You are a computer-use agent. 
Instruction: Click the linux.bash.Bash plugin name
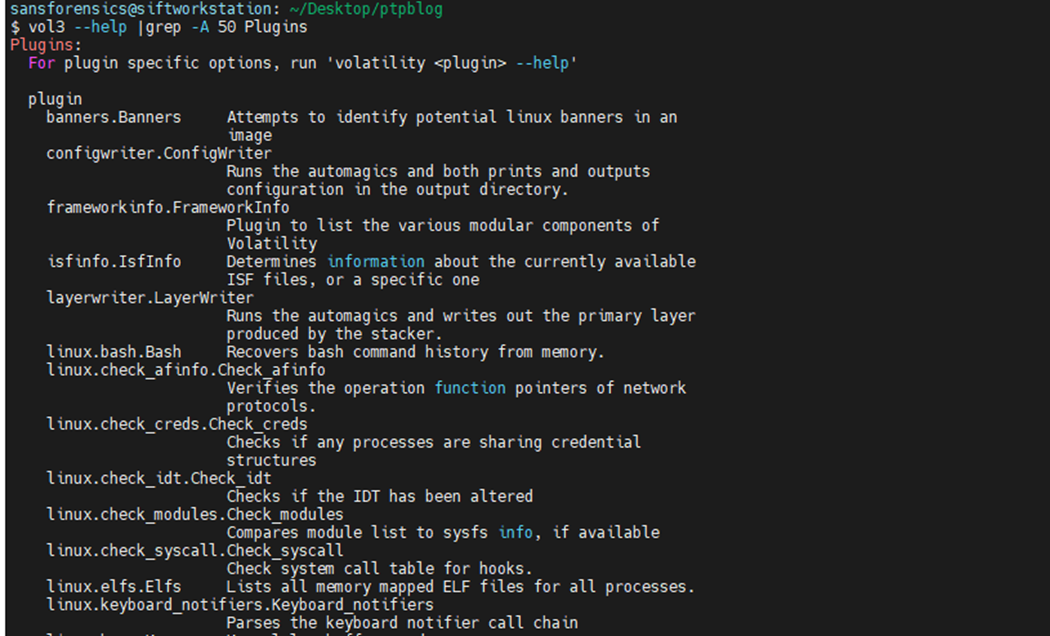pyautogui.click(x=113, y=352)
